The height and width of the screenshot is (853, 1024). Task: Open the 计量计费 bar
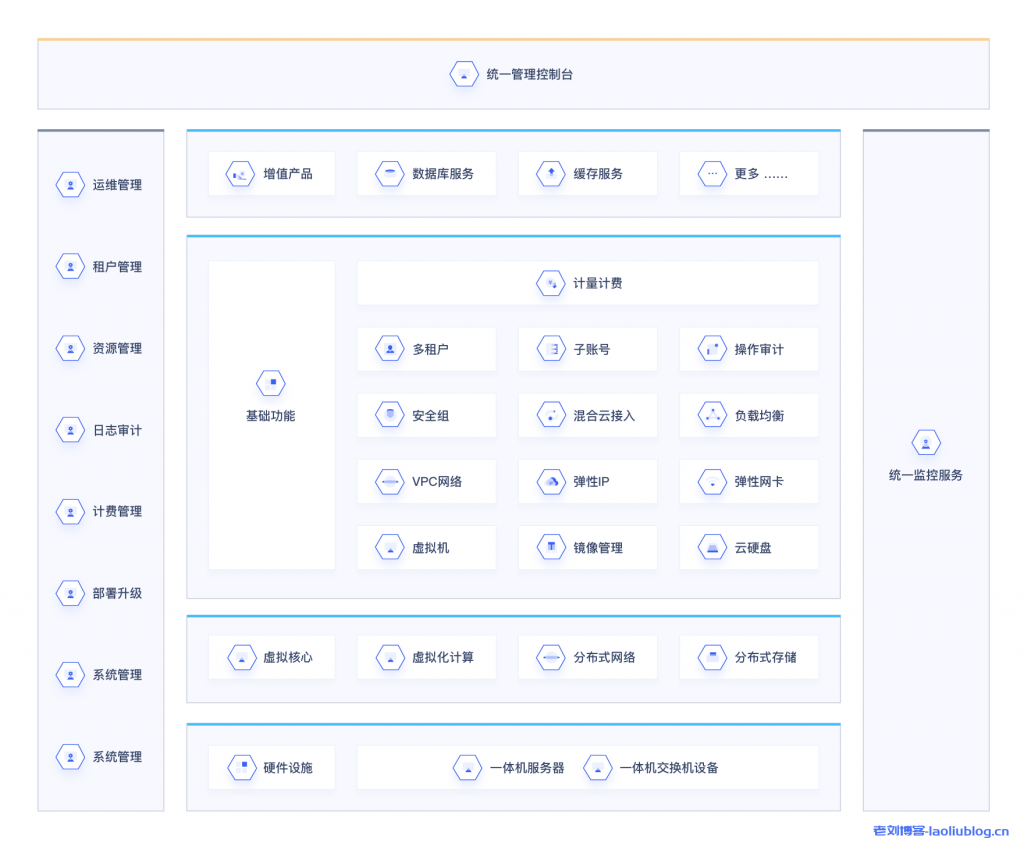587,283
